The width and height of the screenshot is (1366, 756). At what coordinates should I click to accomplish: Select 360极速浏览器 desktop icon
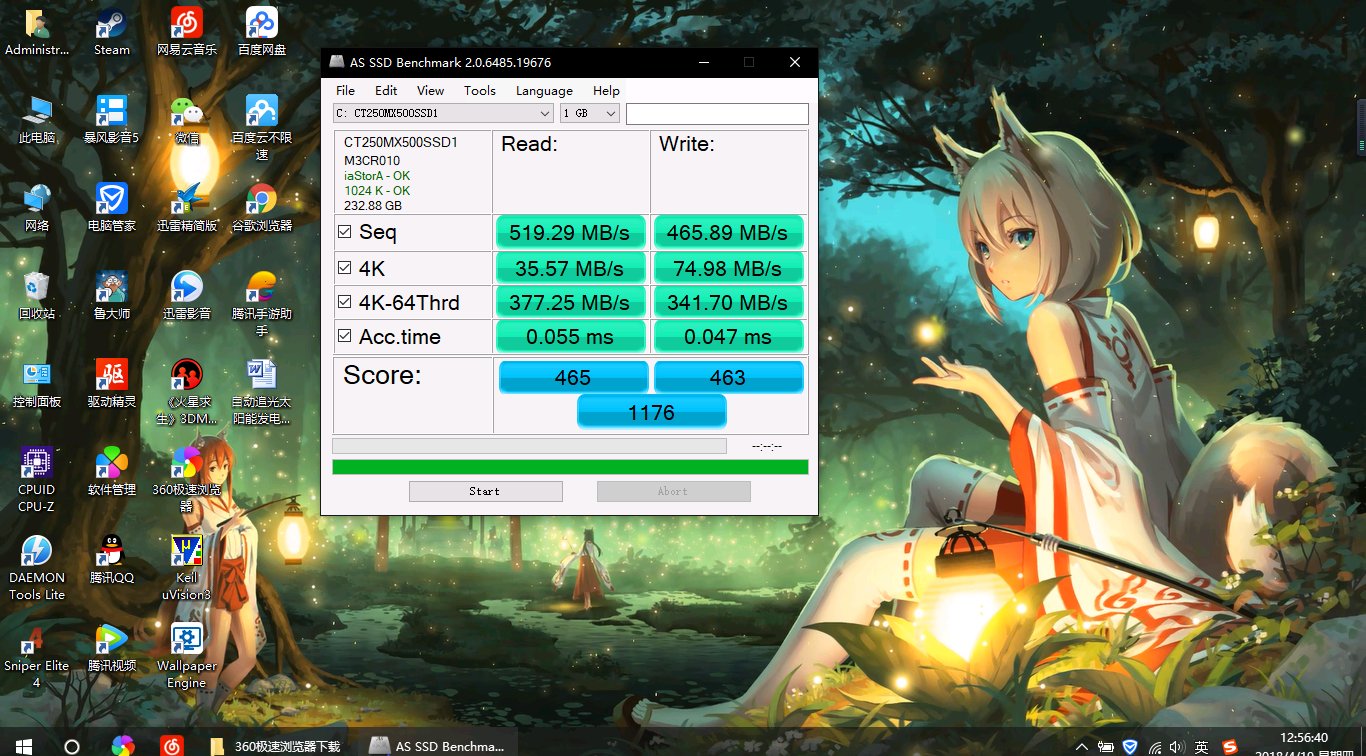(186, 479)
